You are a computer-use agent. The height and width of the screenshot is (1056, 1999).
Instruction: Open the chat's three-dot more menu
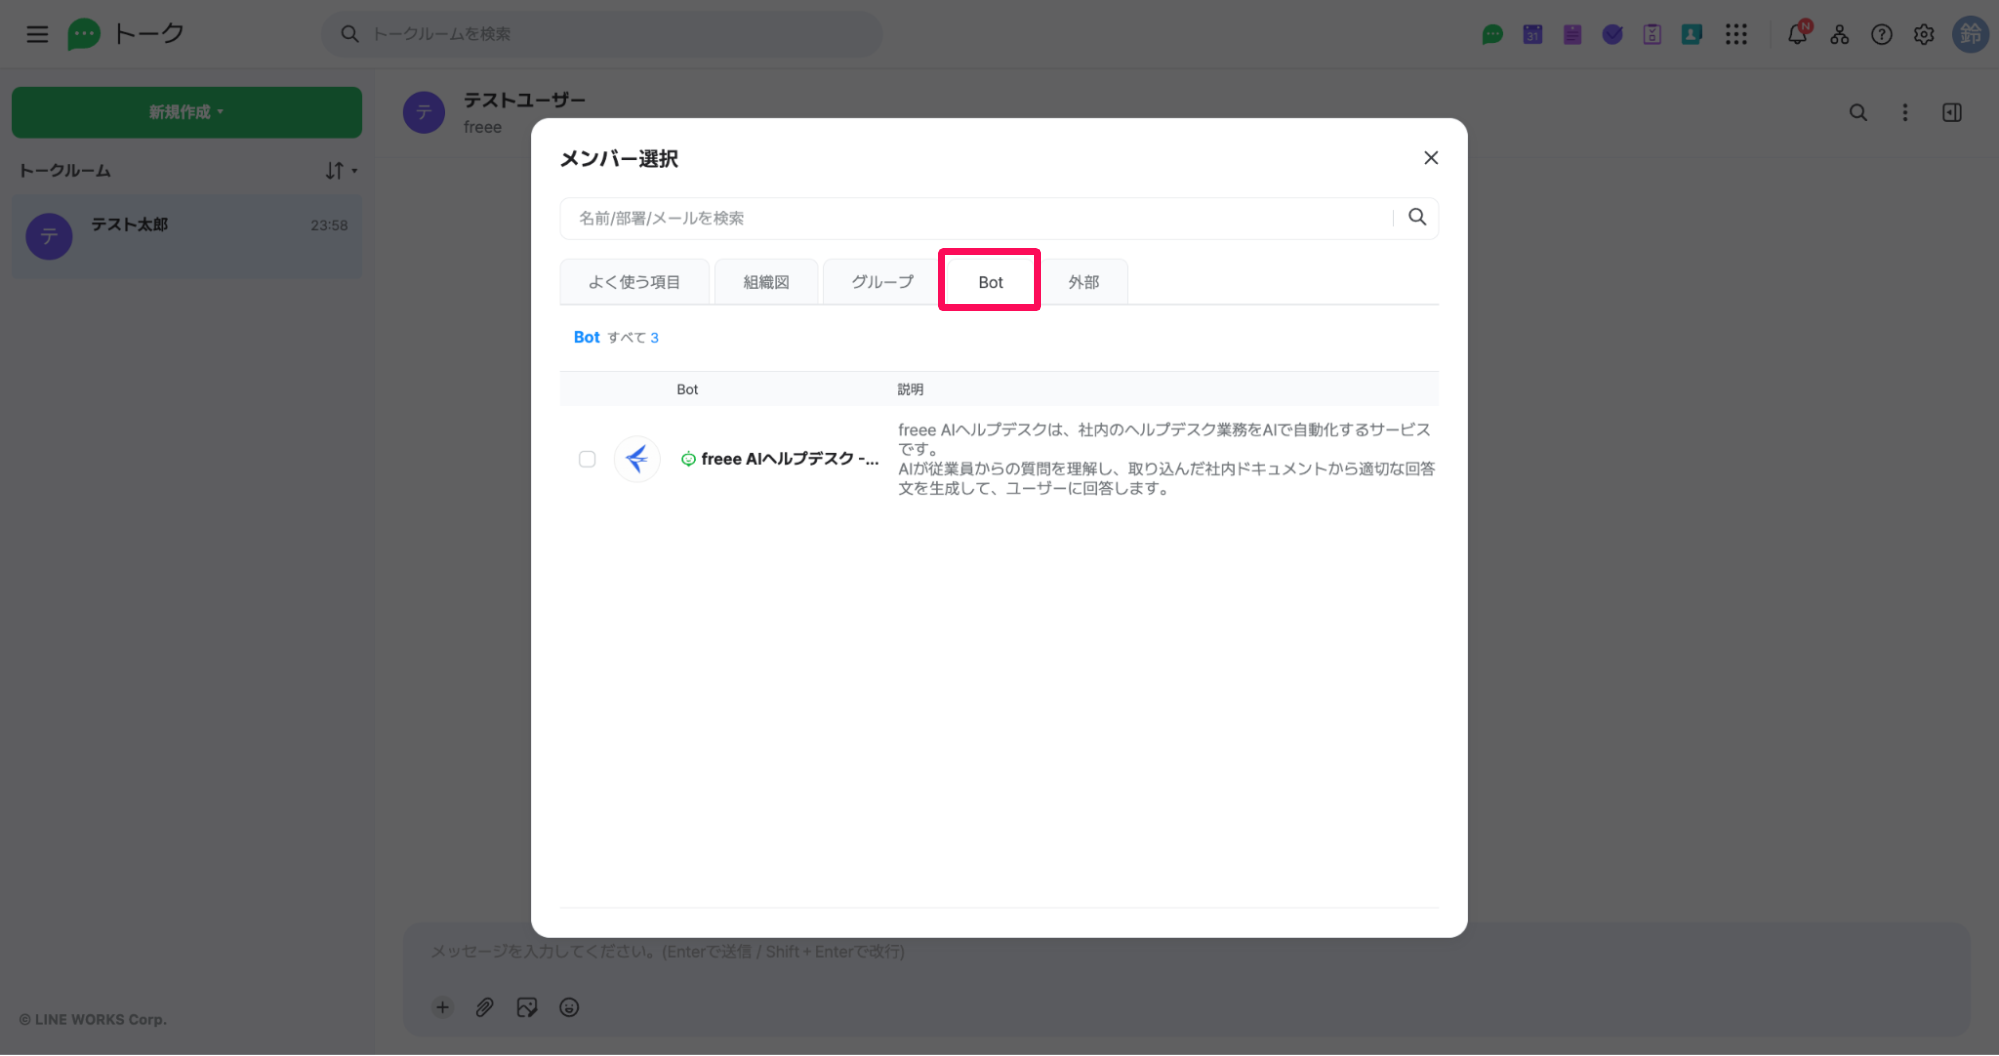[x=1905, y=113]
